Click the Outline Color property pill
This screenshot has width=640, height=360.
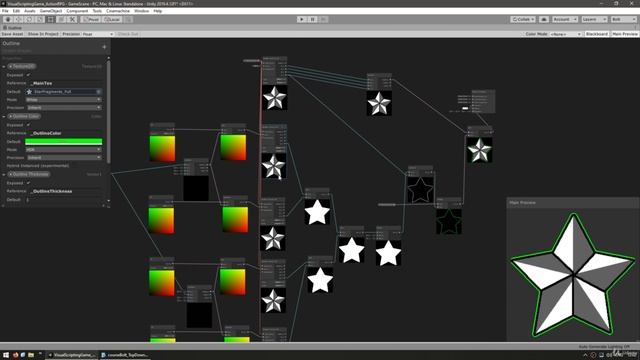click(24, 116)
